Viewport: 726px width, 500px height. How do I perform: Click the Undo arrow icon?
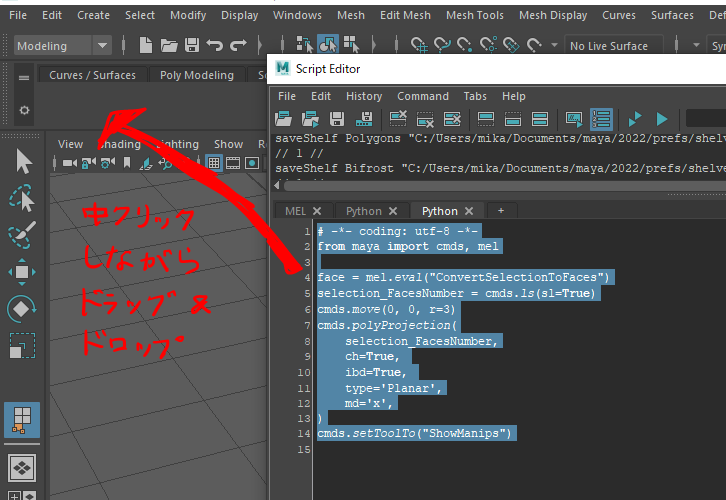point(214,45)
